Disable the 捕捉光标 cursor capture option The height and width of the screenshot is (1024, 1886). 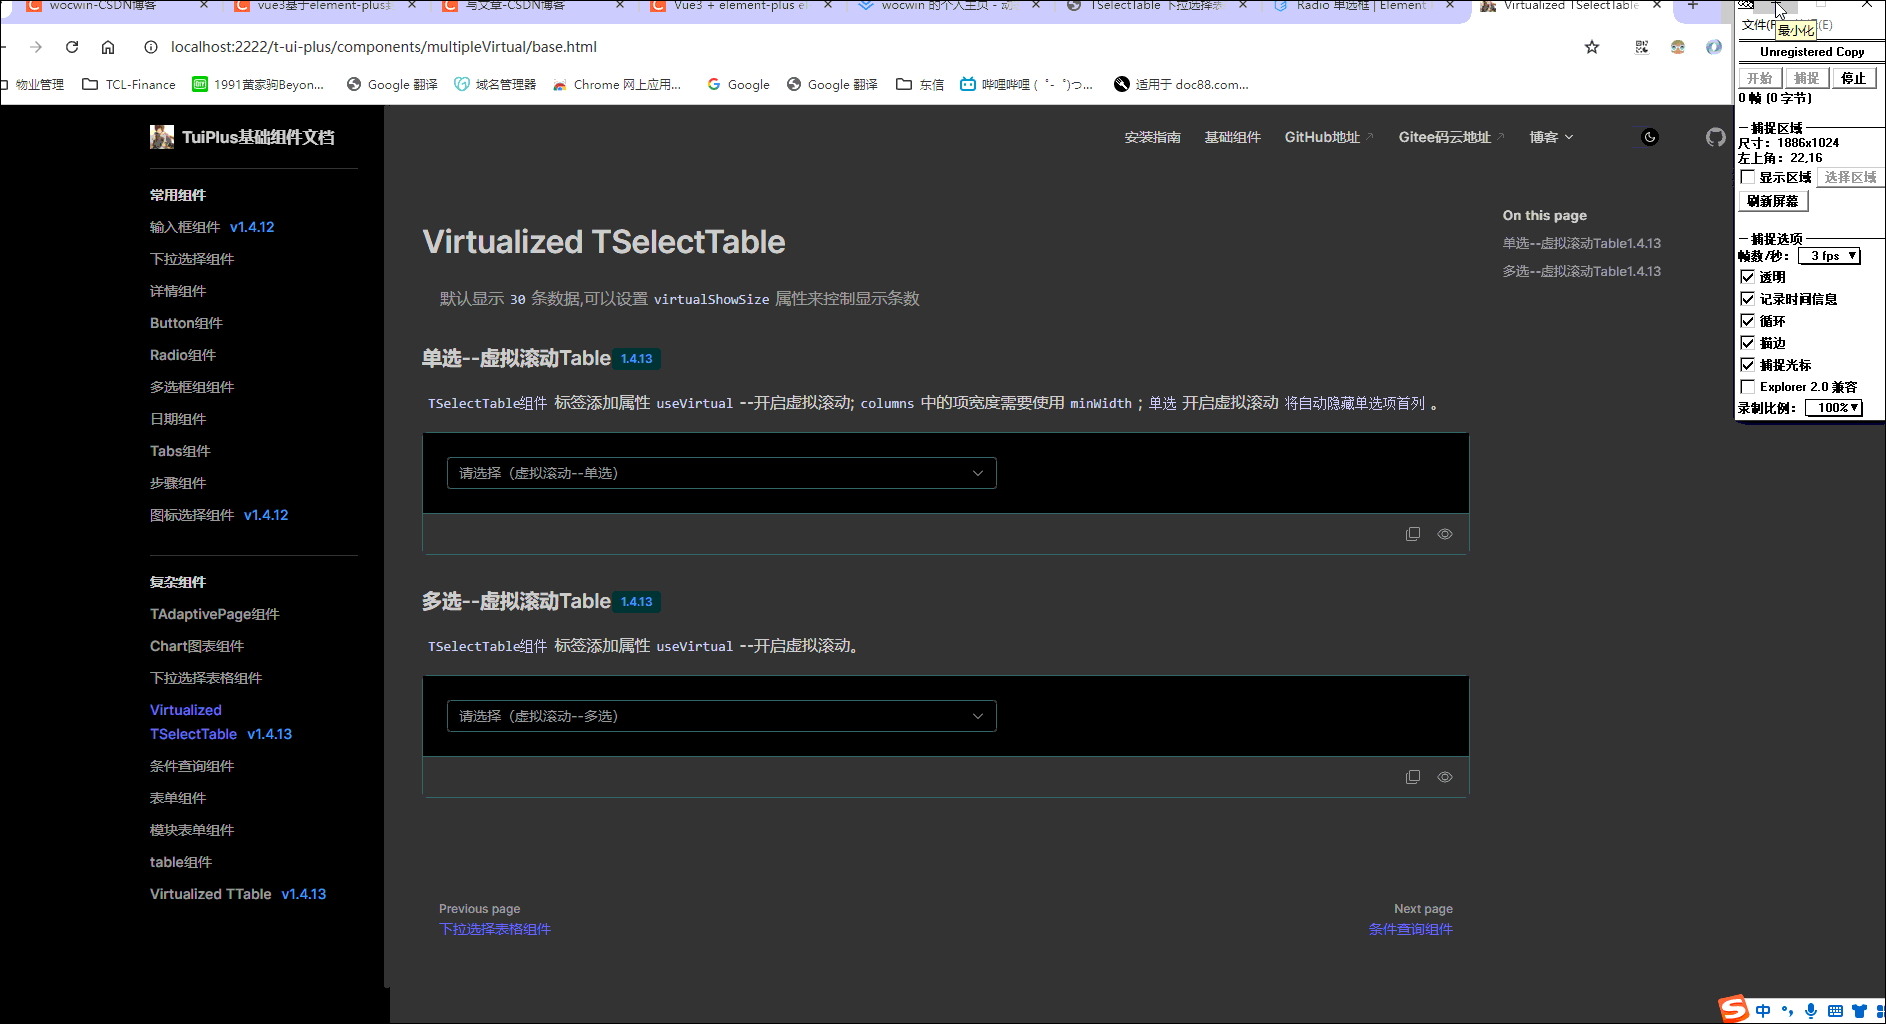point(1748,364)
